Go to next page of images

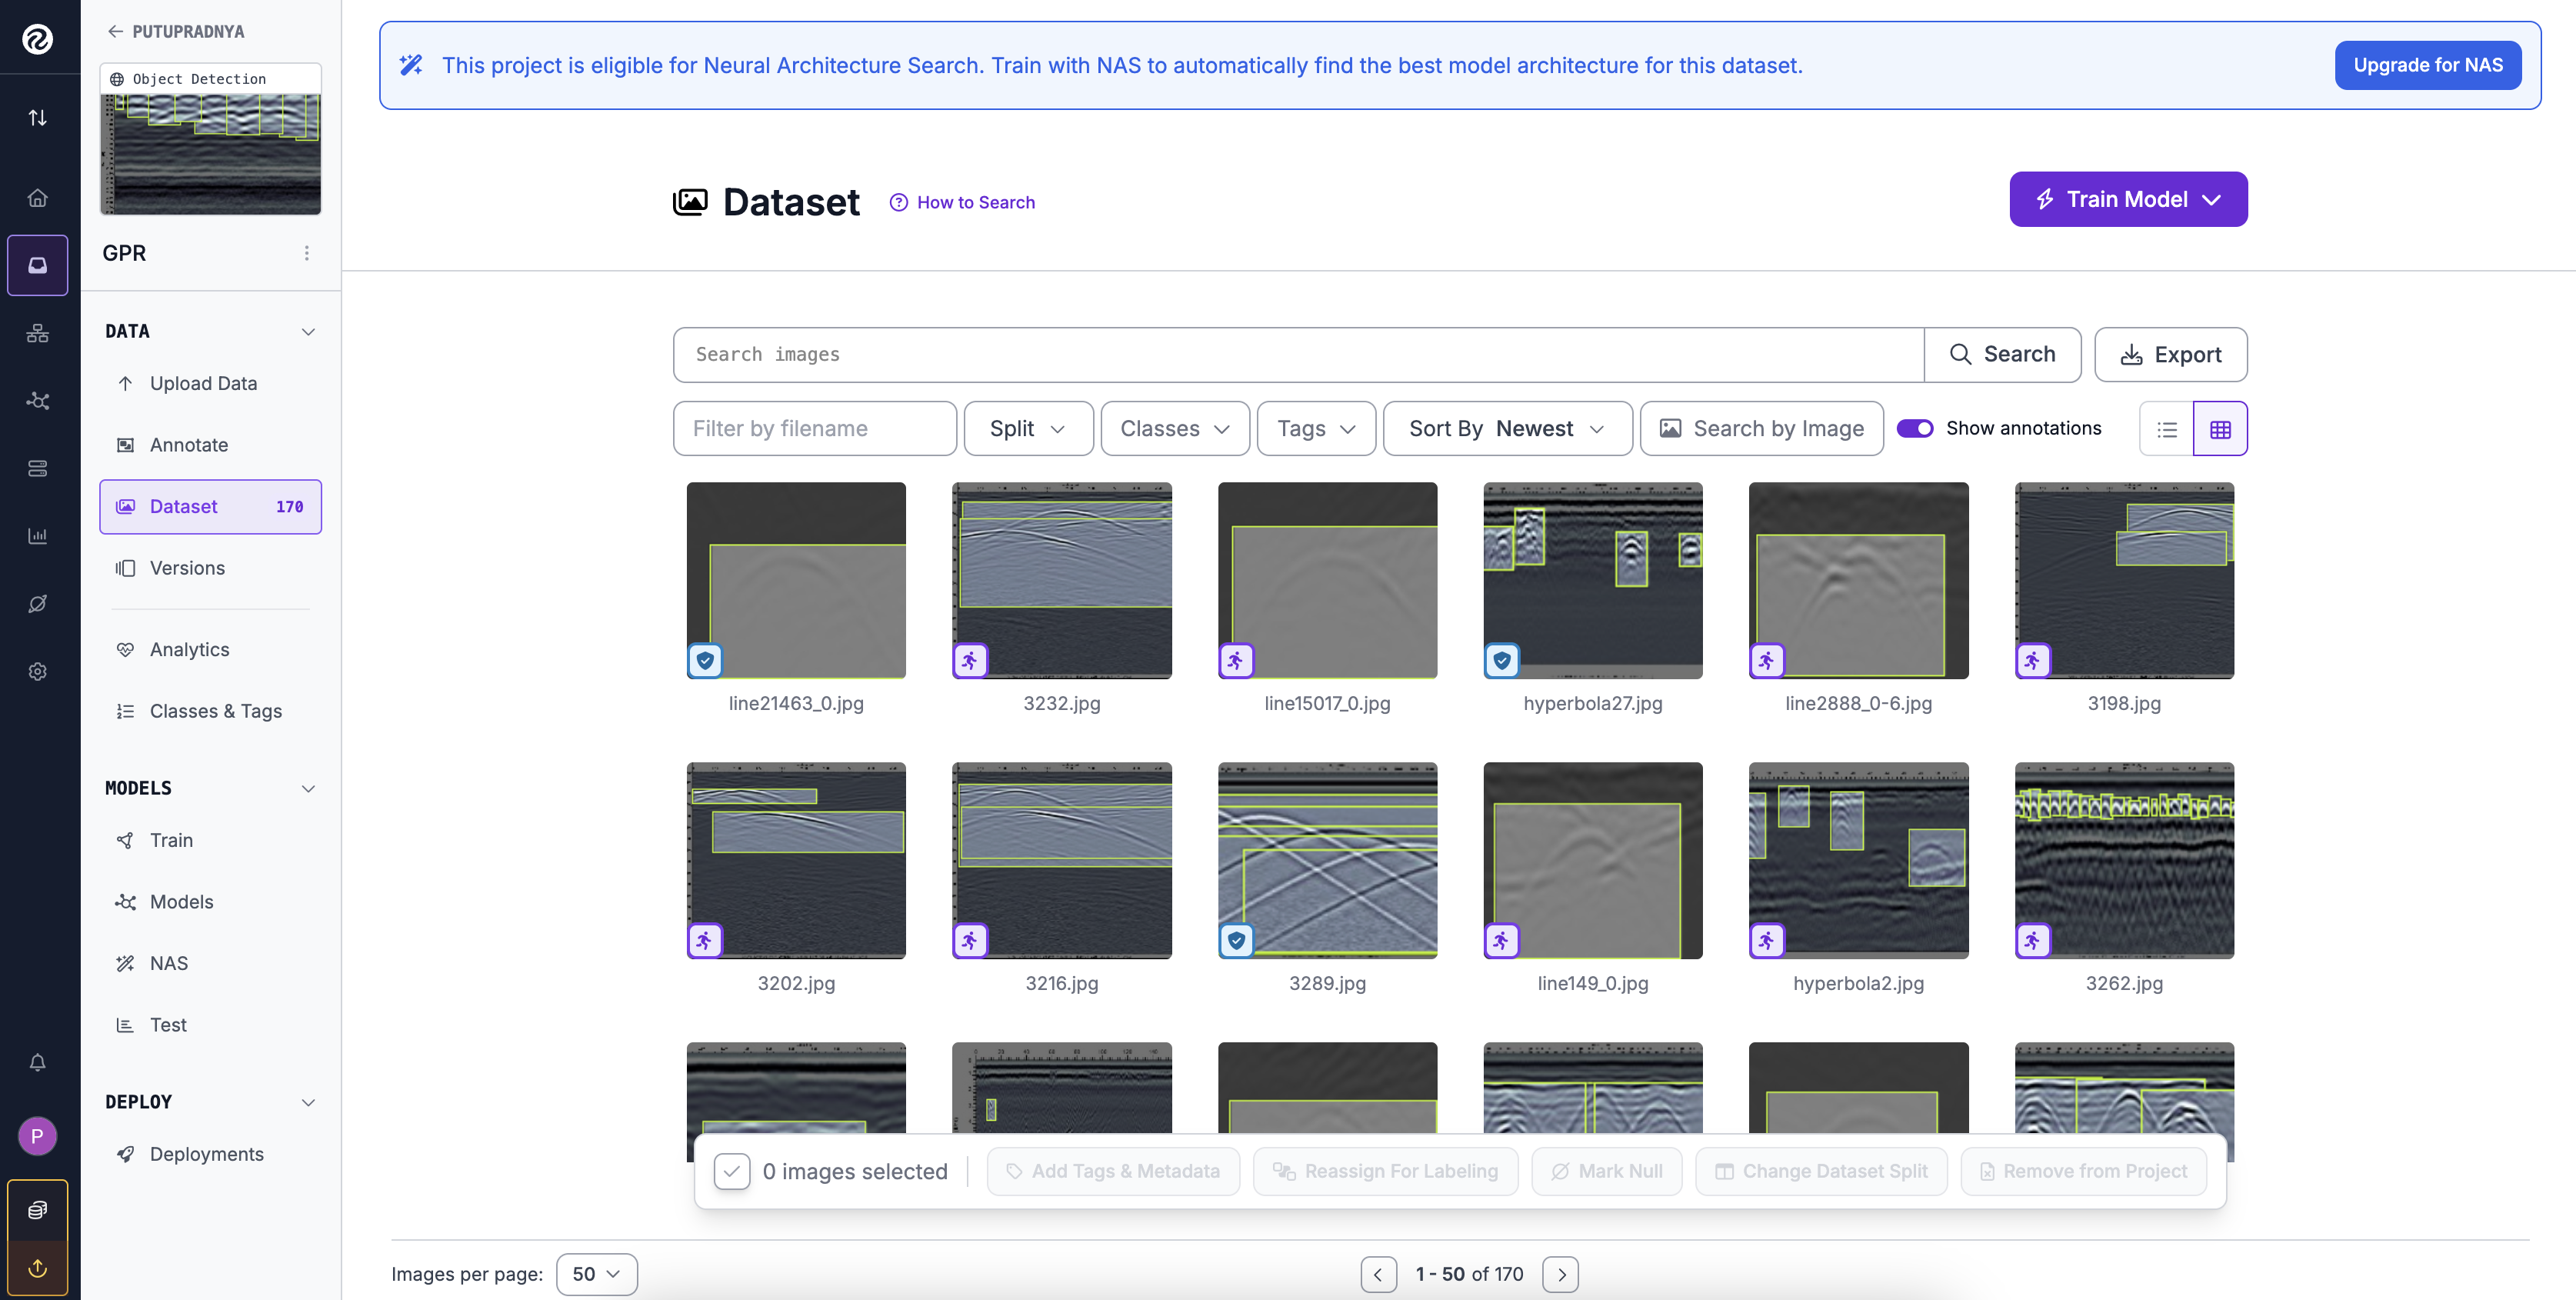coord(1561,1275)
